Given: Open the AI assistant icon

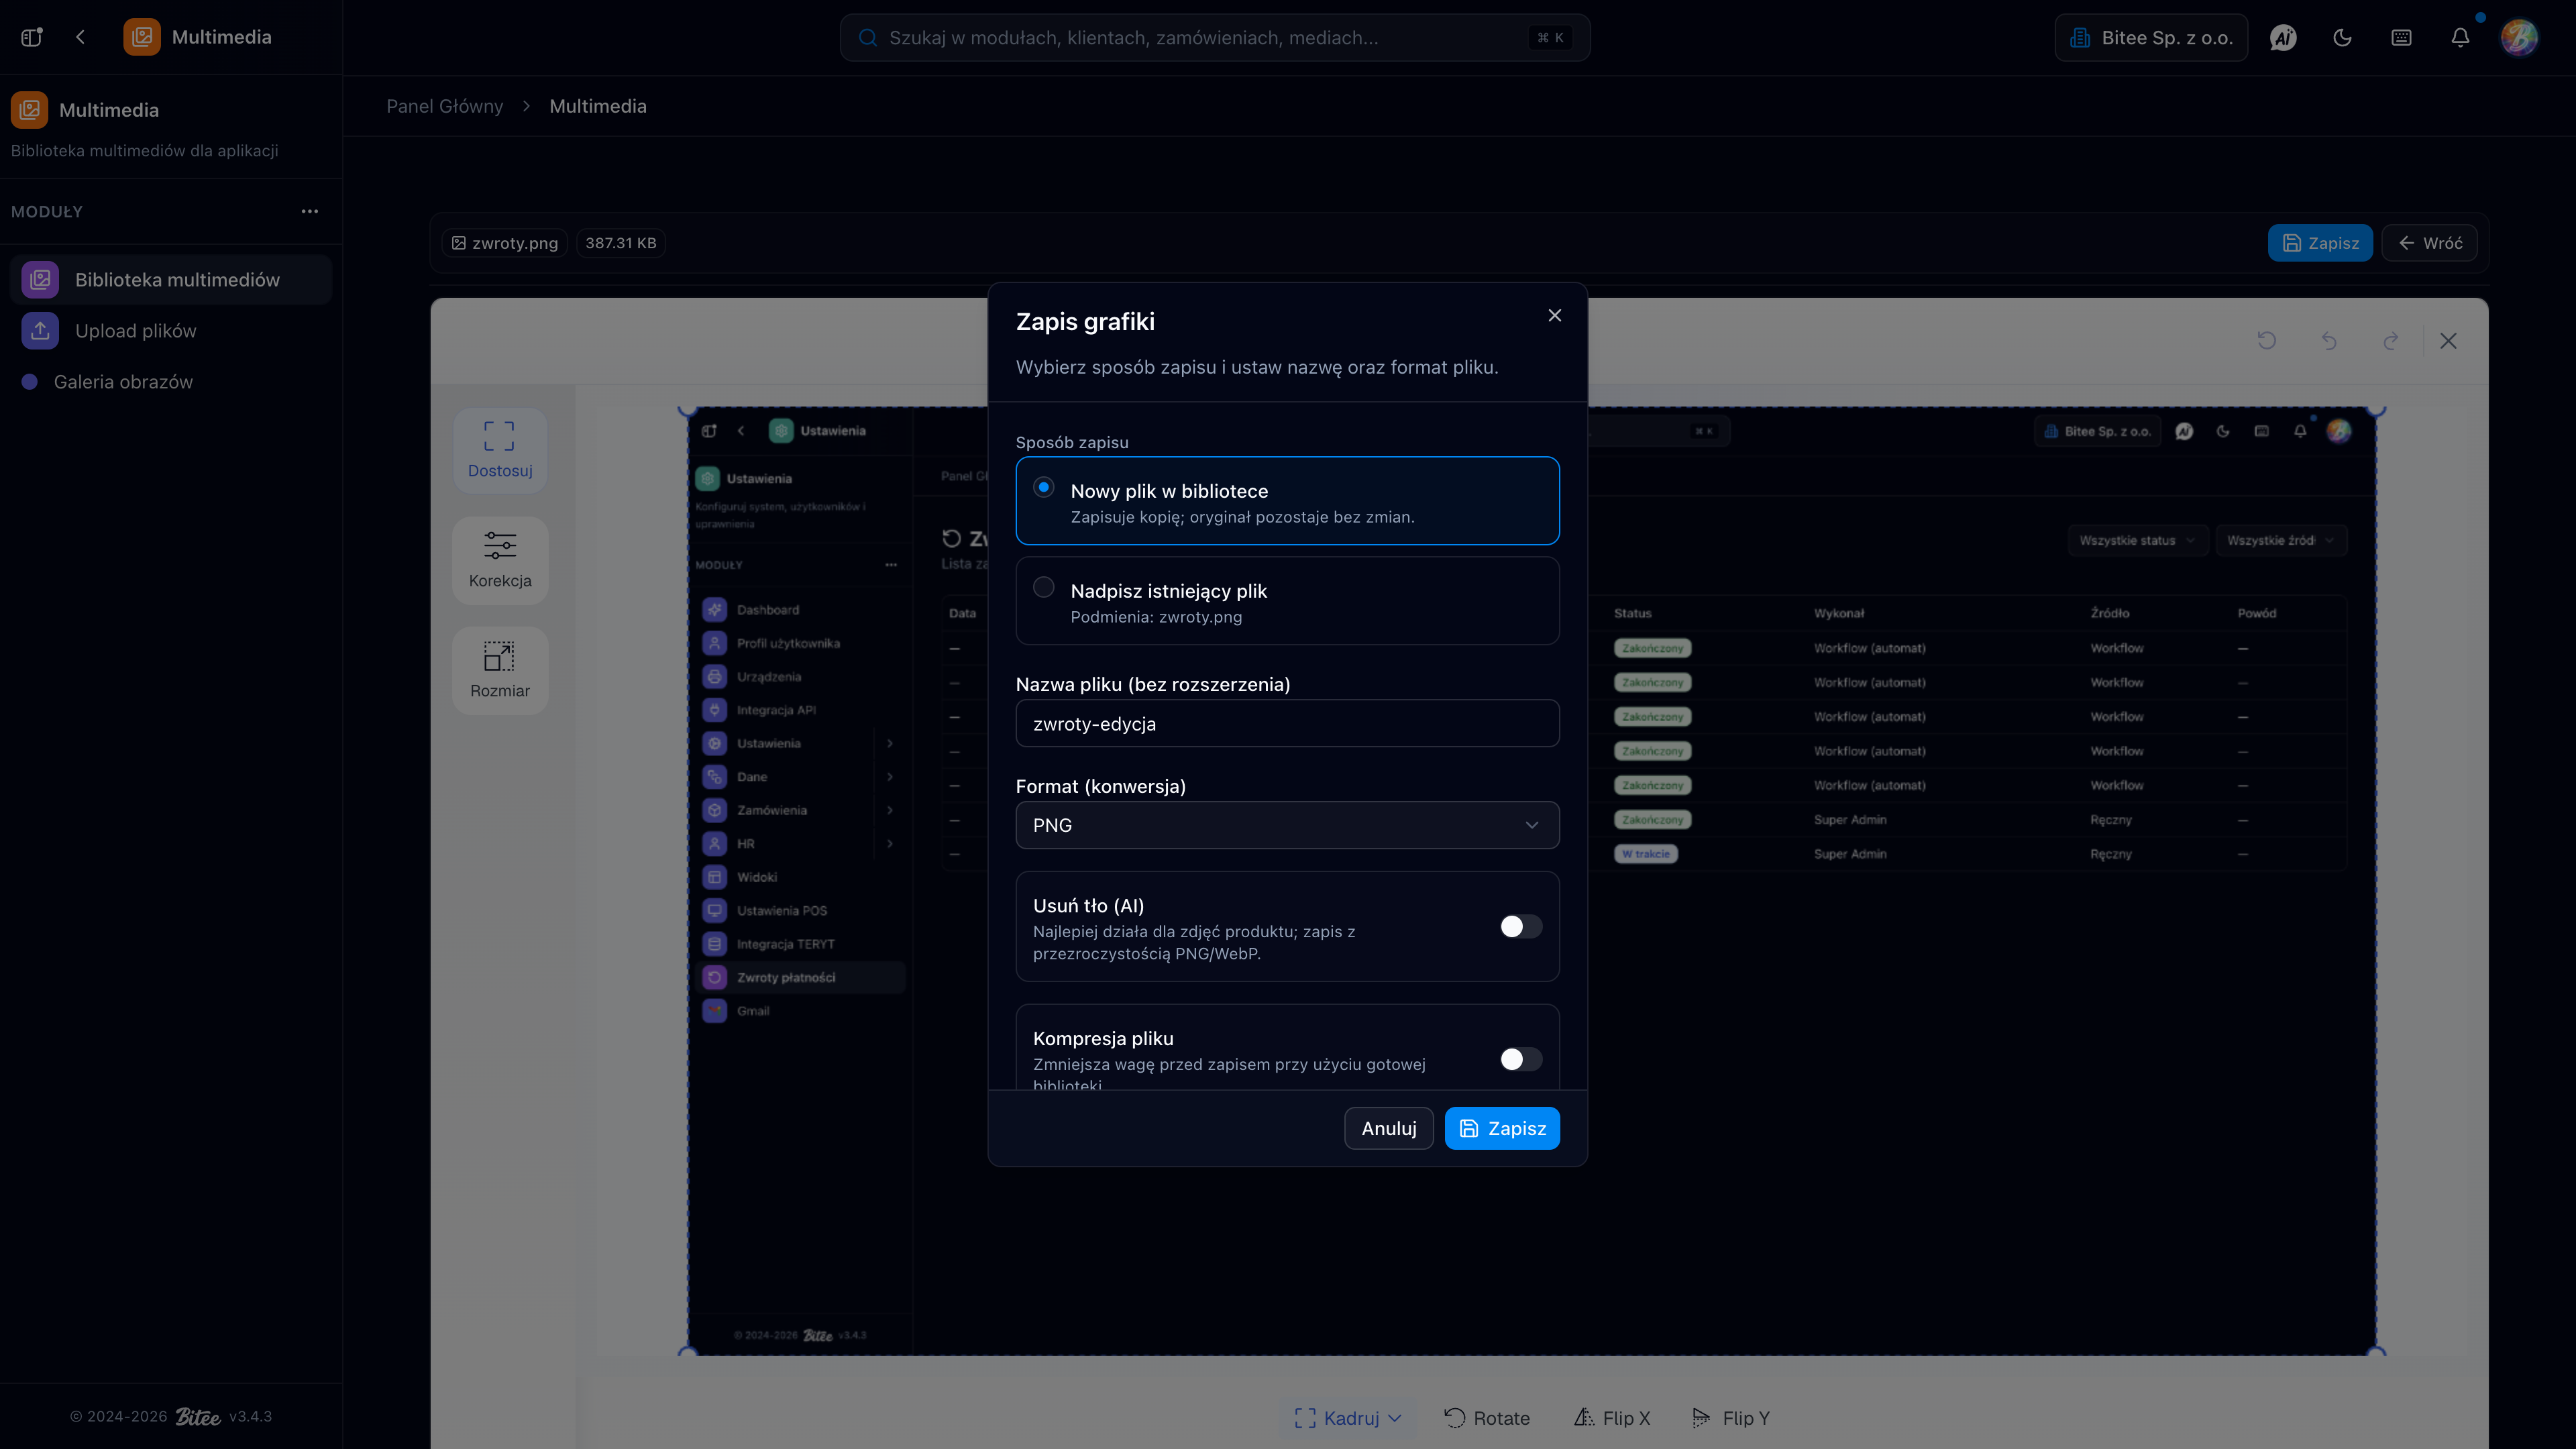Looking at the screenshot, I should (2283, 38).
